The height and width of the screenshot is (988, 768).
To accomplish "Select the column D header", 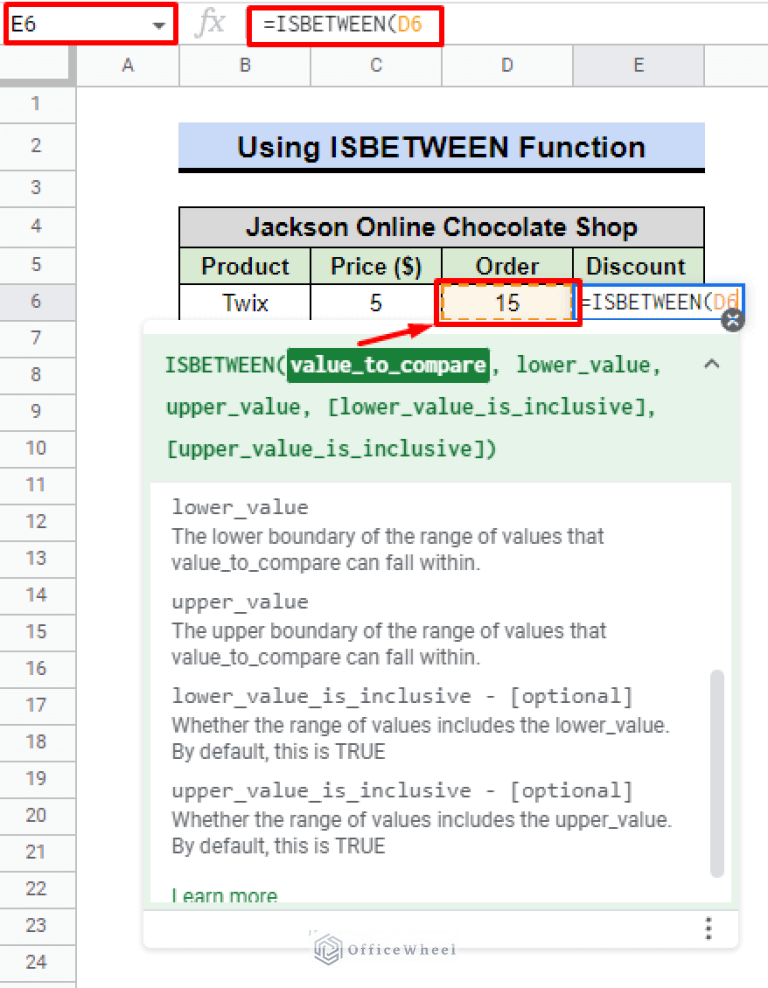I will click(x=507, y=65).
